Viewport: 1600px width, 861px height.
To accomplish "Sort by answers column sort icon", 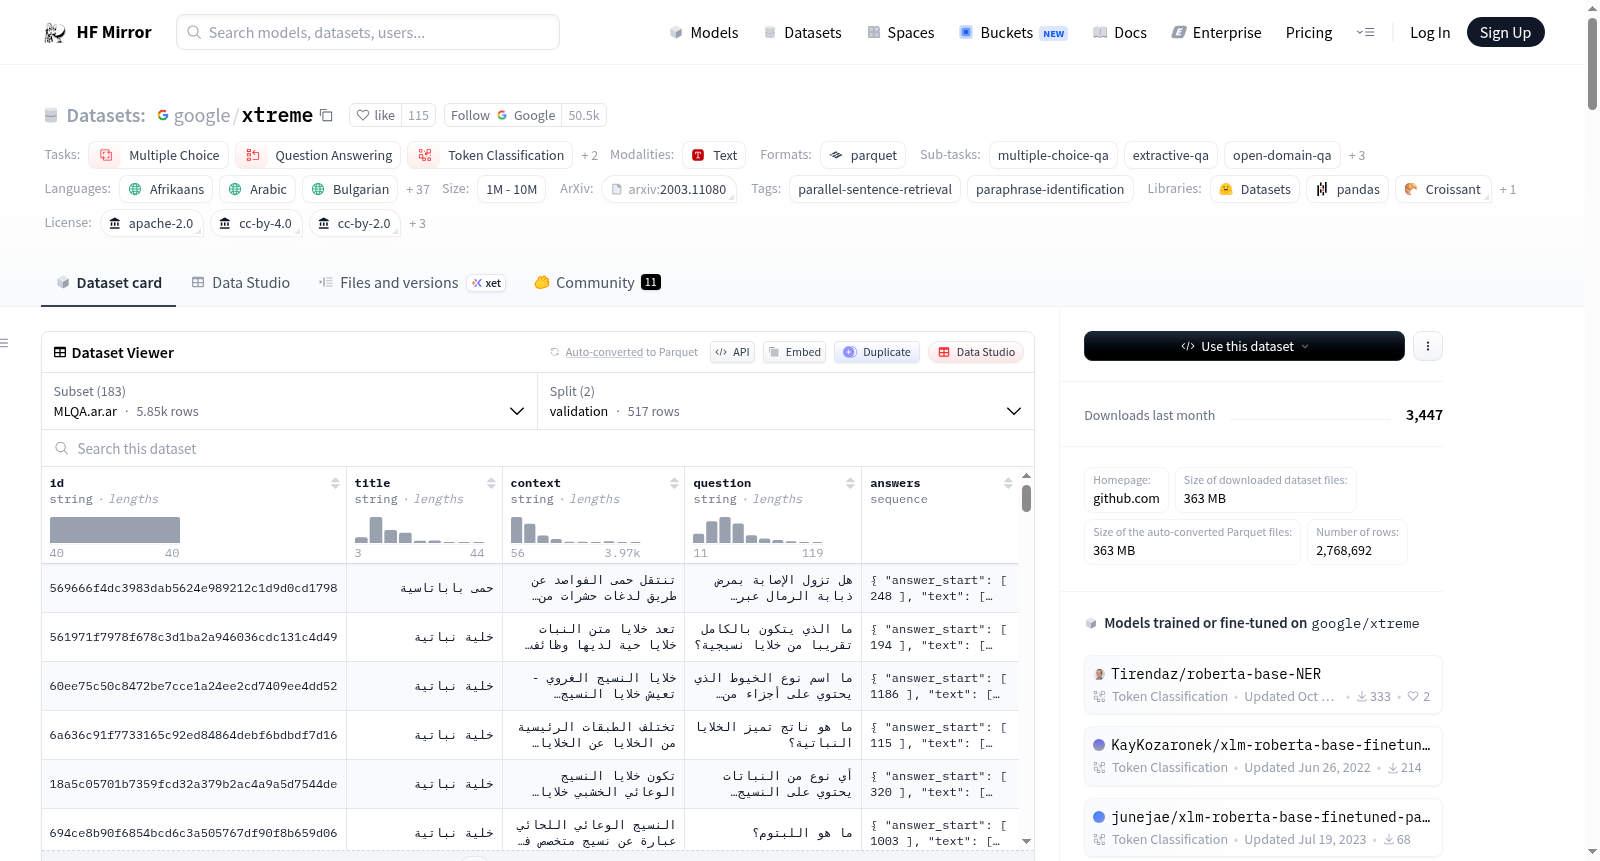I will [x=1008, y=483].
